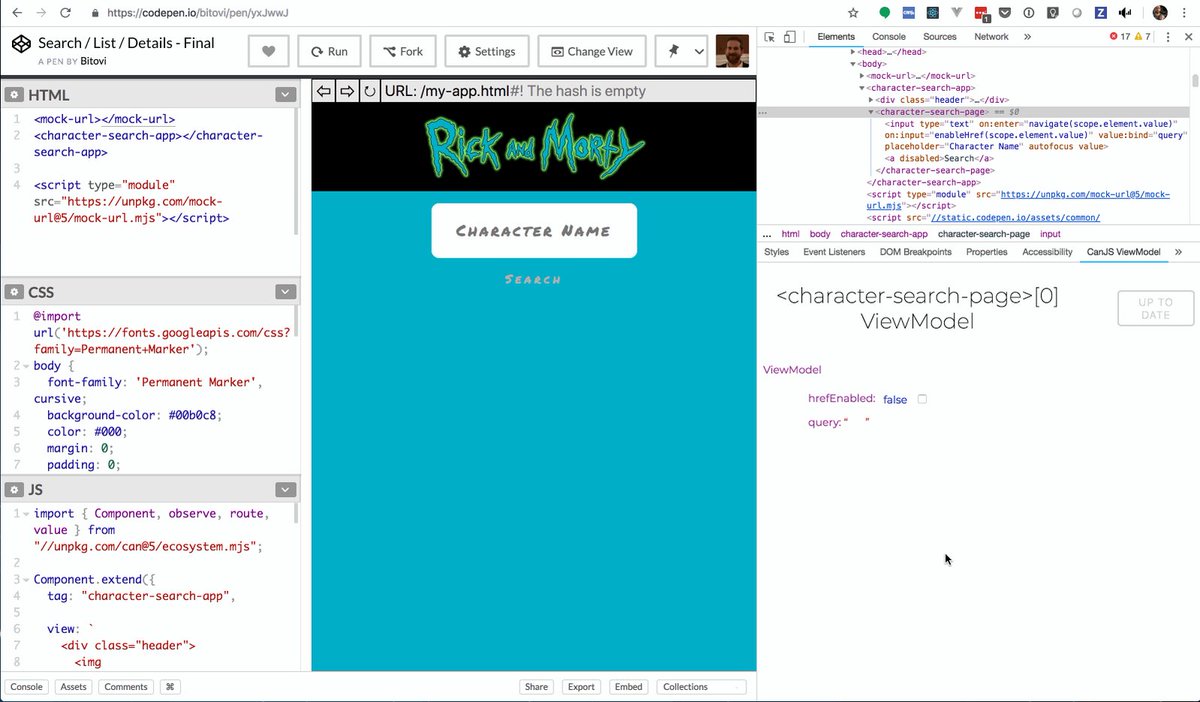
Task: Toggle the hrefEnabled checkbox
Action: click(x=922, y=399)
